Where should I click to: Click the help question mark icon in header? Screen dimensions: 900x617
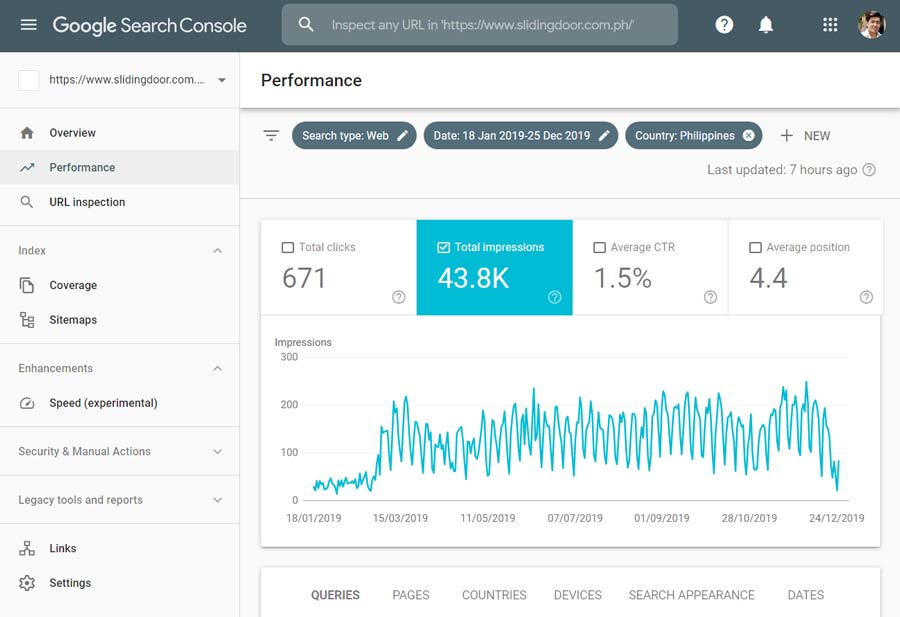tap(724, 25)
